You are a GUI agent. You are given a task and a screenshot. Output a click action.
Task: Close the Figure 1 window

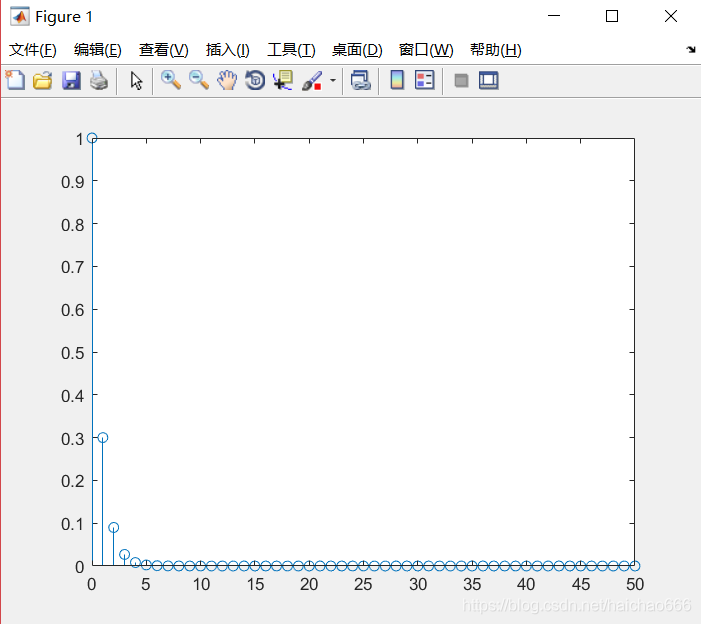(x=671, y=16)
